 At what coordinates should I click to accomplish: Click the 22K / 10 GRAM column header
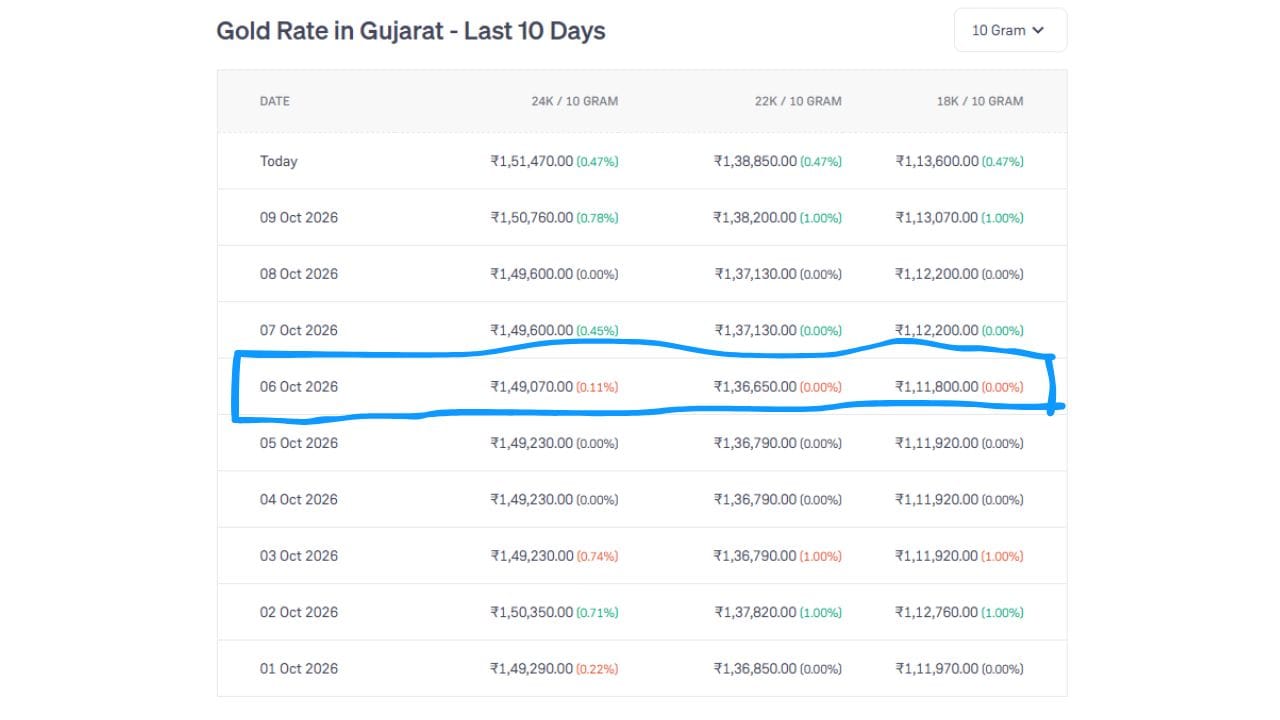coord(798,101)
